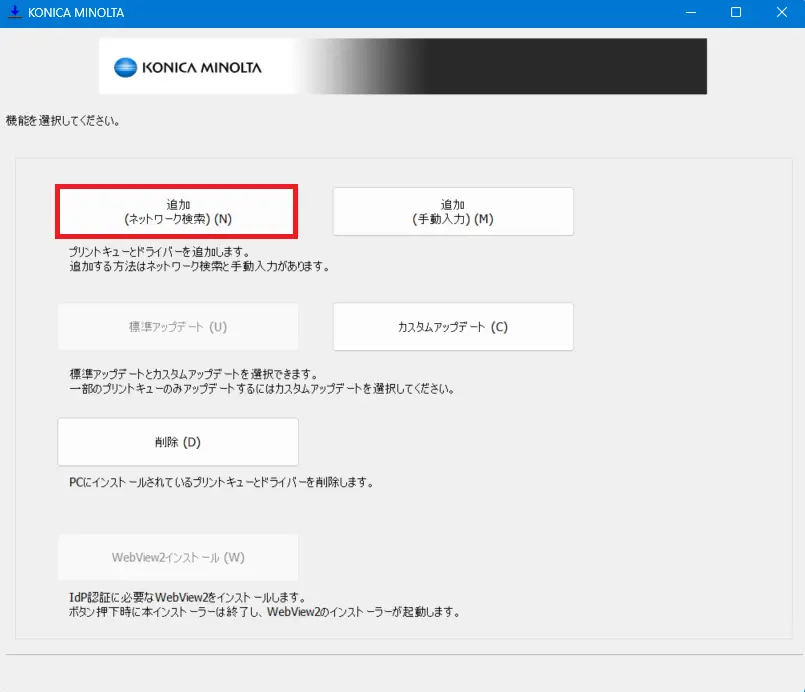Click the 機能を選択してください prompt text
The height and width of the screenshot is (692, 805).
pyautogui.click(x=63, y=121)
